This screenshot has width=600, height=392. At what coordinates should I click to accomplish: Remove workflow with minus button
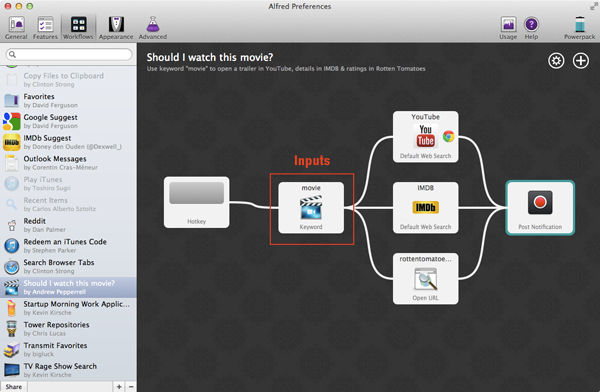[131, 387]
